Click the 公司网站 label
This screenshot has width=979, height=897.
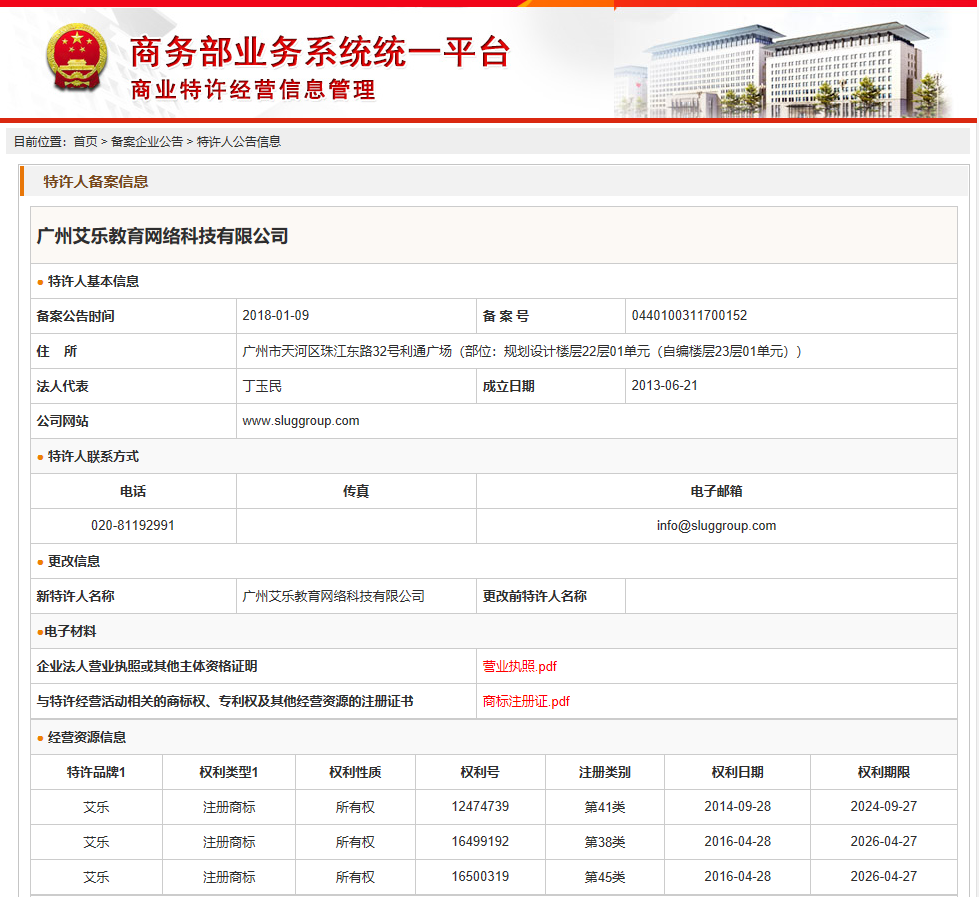[x=62, y=421]
